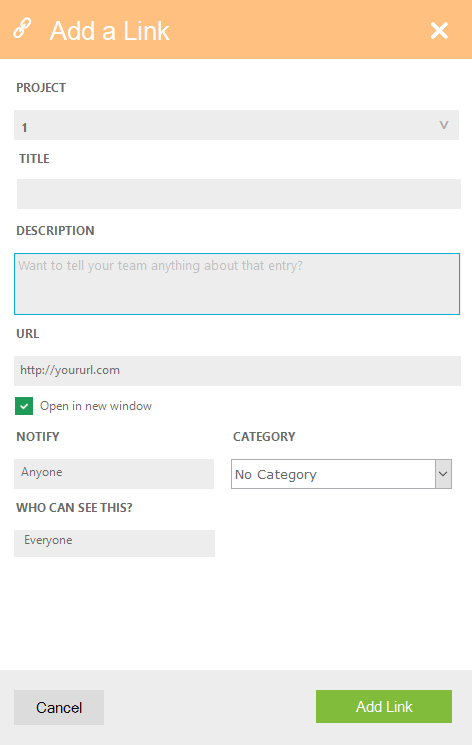Viewport: 472px width, 745px height.
Task: Click the Project dropdown chevron arrow
Action: (x=443, y=125)
